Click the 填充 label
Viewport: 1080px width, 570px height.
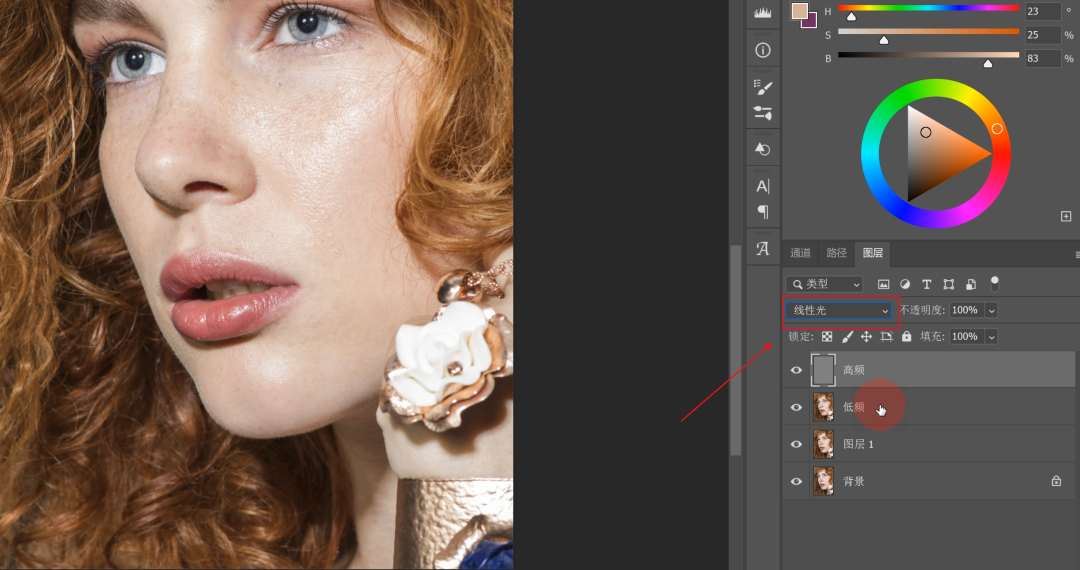point(932,337)
